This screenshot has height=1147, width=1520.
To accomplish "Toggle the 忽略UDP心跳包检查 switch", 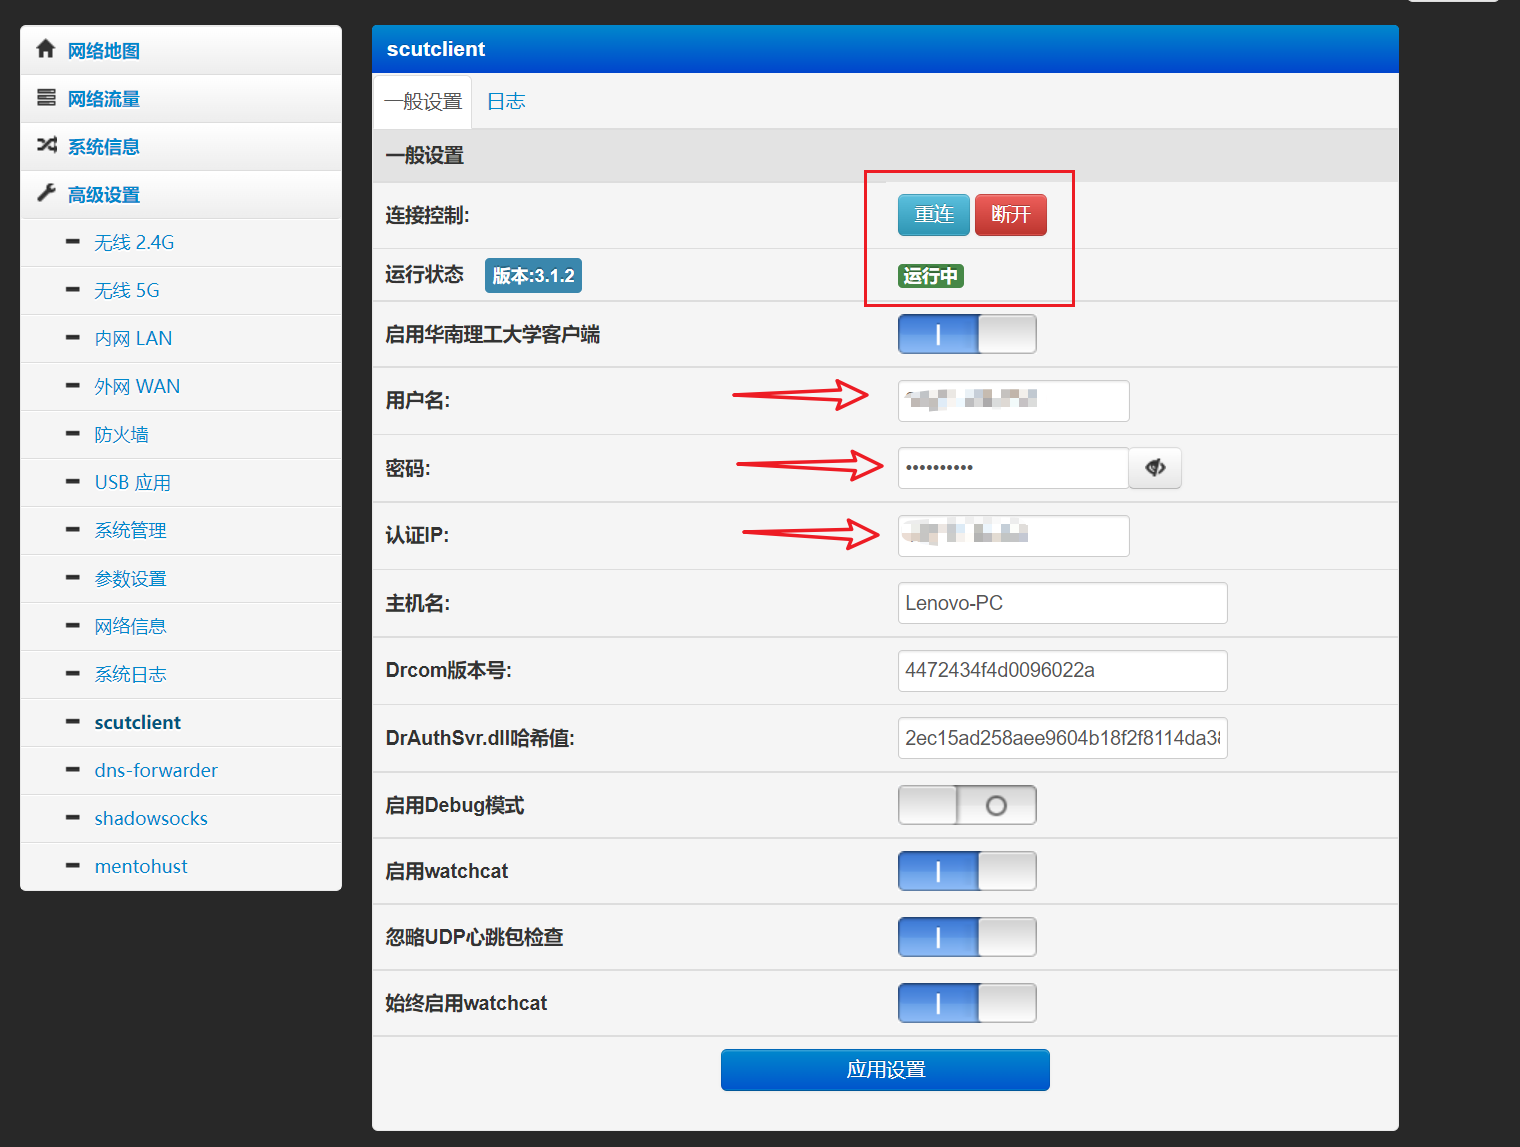I will pos(966,937).
